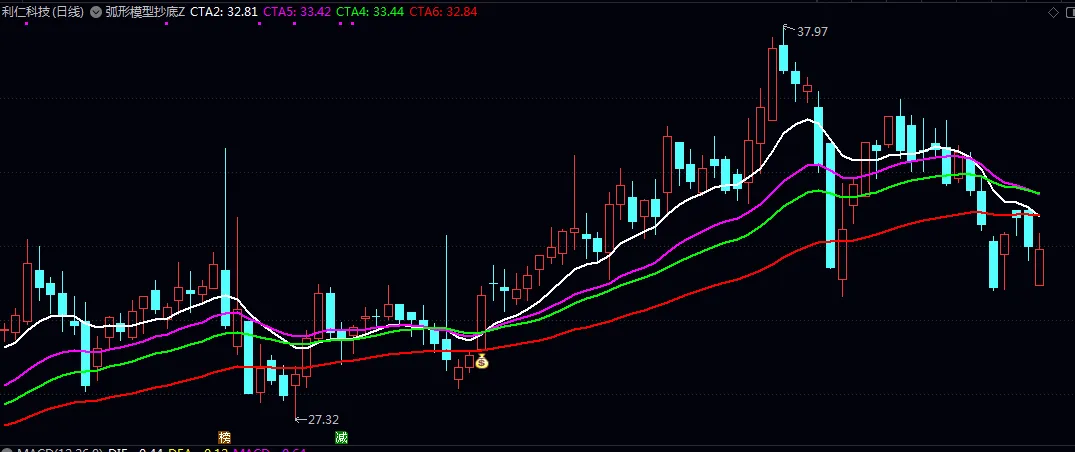Click the stock title 利仁科技(日线)
This screenshot has width=1075, height=452.
coord(43,12)
